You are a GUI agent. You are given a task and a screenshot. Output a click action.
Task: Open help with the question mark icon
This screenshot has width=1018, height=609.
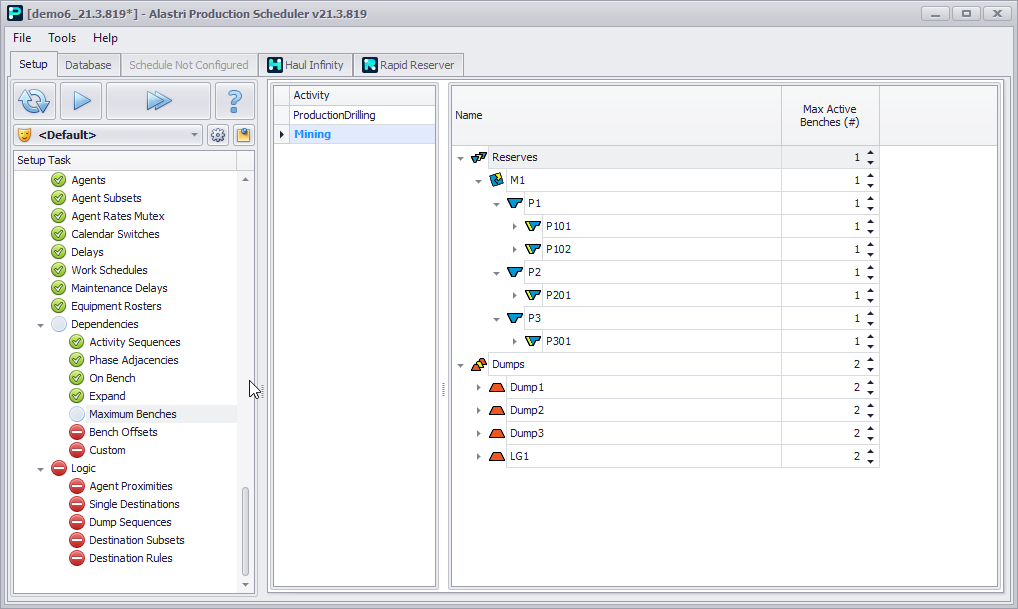[x=235, y=101]
